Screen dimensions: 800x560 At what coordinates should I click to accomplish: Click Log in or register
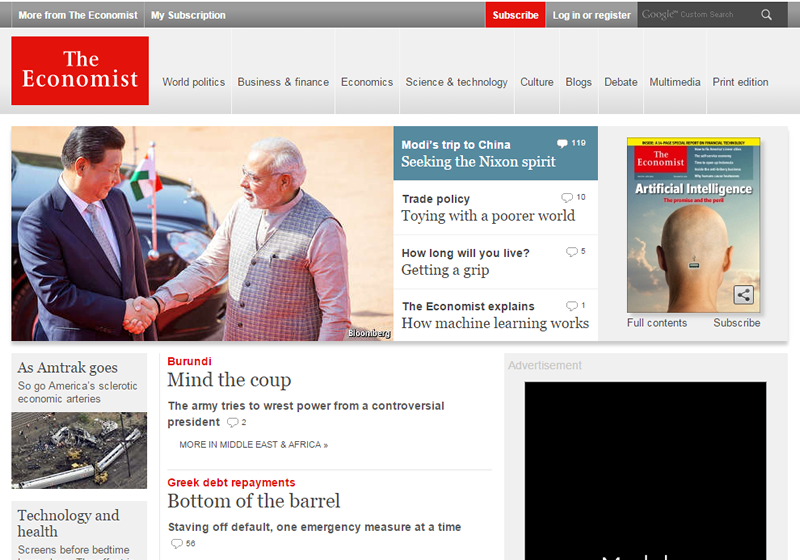click(591, 15)
